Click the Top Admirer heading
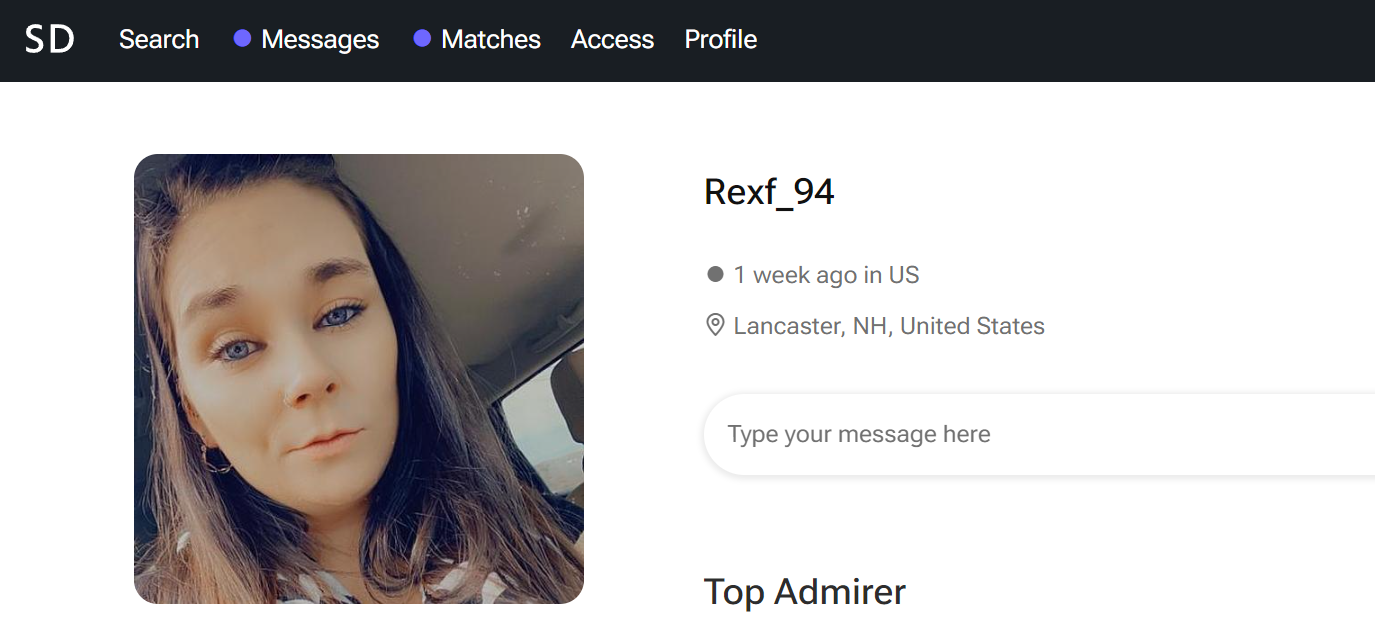The height and width of the screenshot is (619, 1375). pos(804,592)
